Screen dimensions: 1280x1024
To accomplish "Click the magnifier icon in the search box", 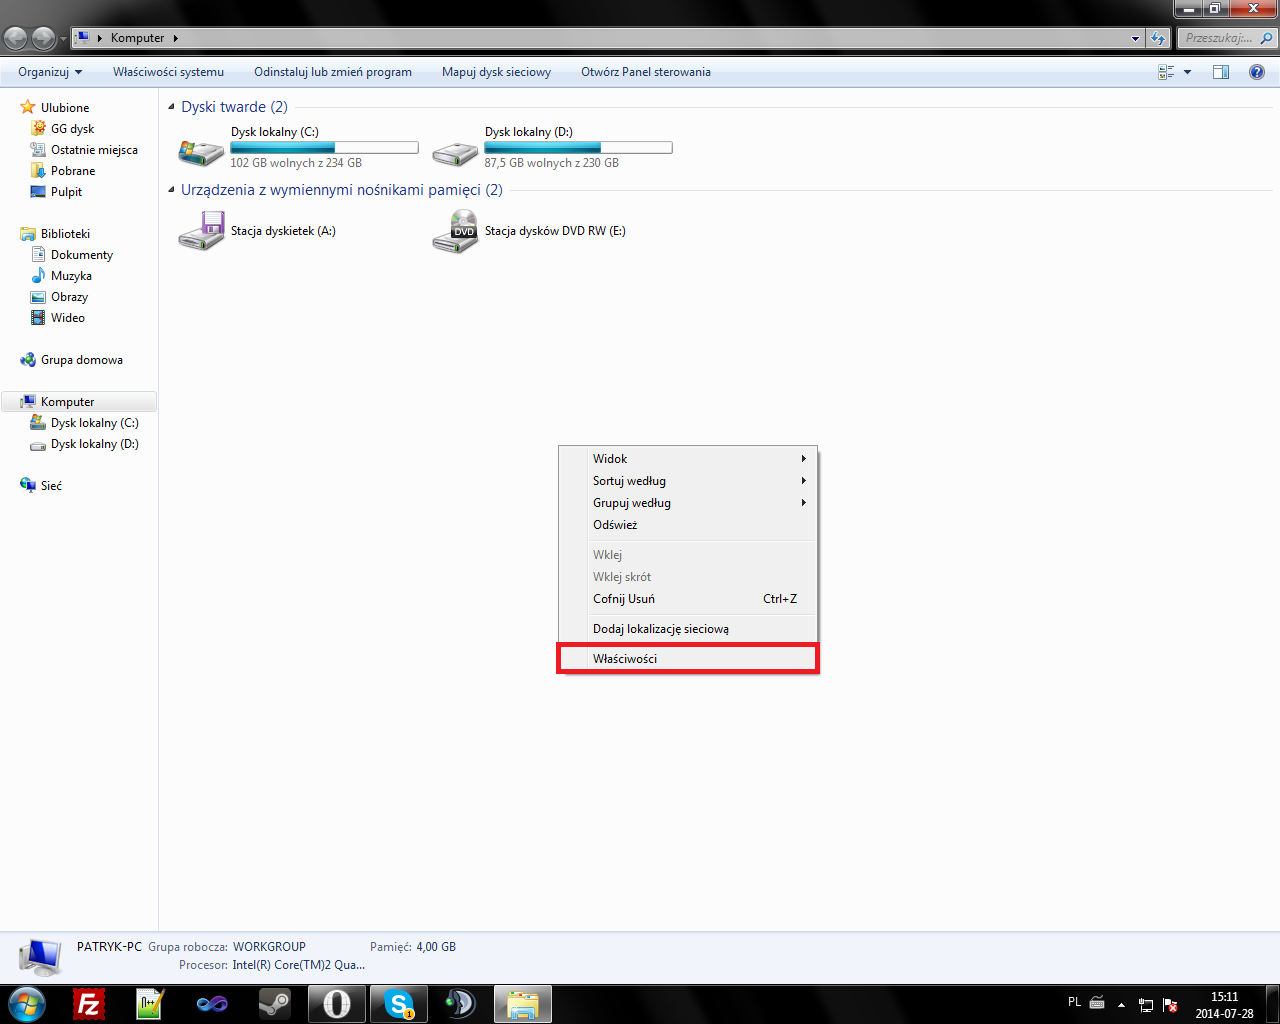I will click(1266, 38).
